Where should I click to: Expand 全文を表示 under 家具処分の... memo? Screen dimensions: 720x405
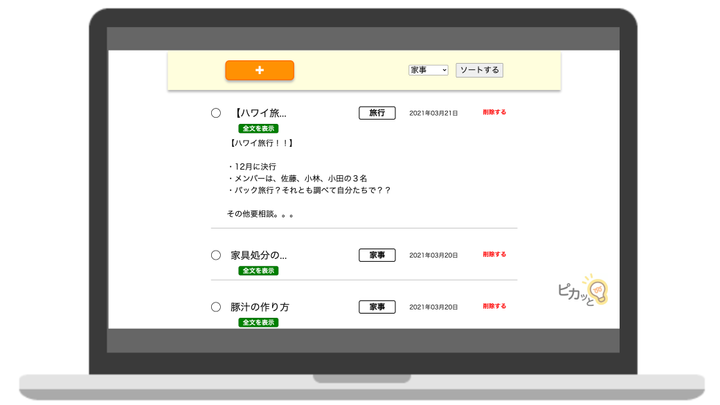[259, 271]
